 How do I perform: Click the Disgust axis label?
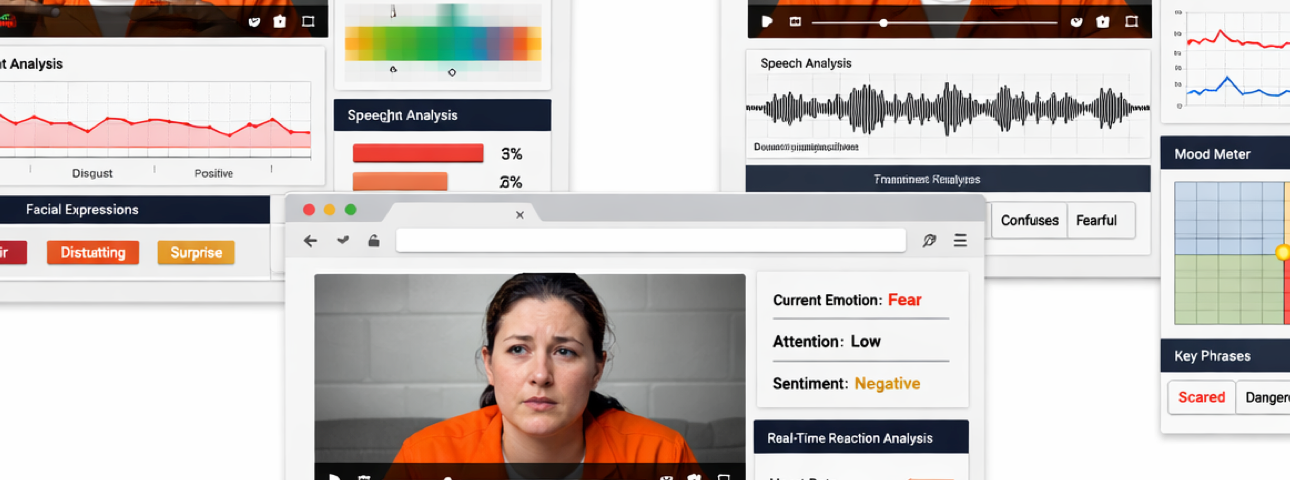92,173
